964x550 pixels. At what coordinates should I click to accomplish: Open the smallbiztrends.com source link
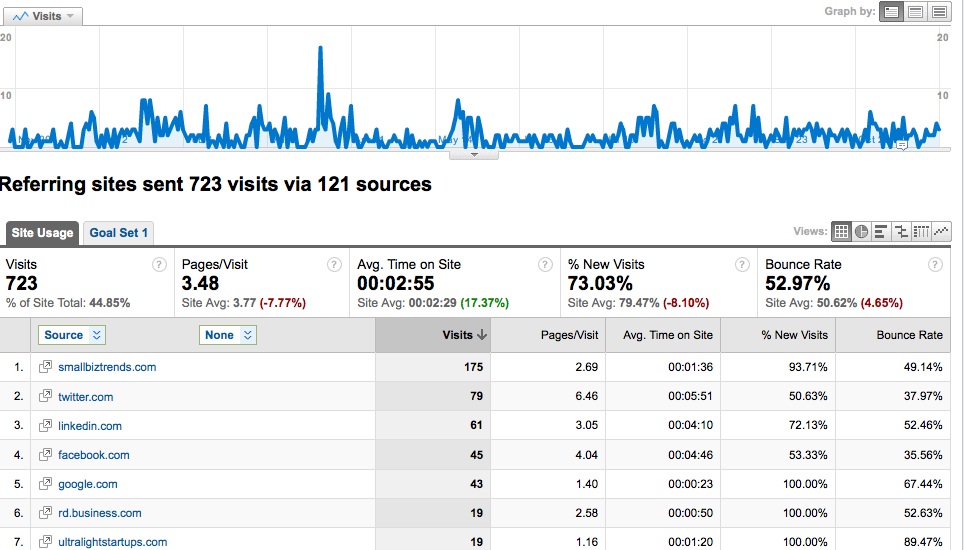(x=107, y=367)
